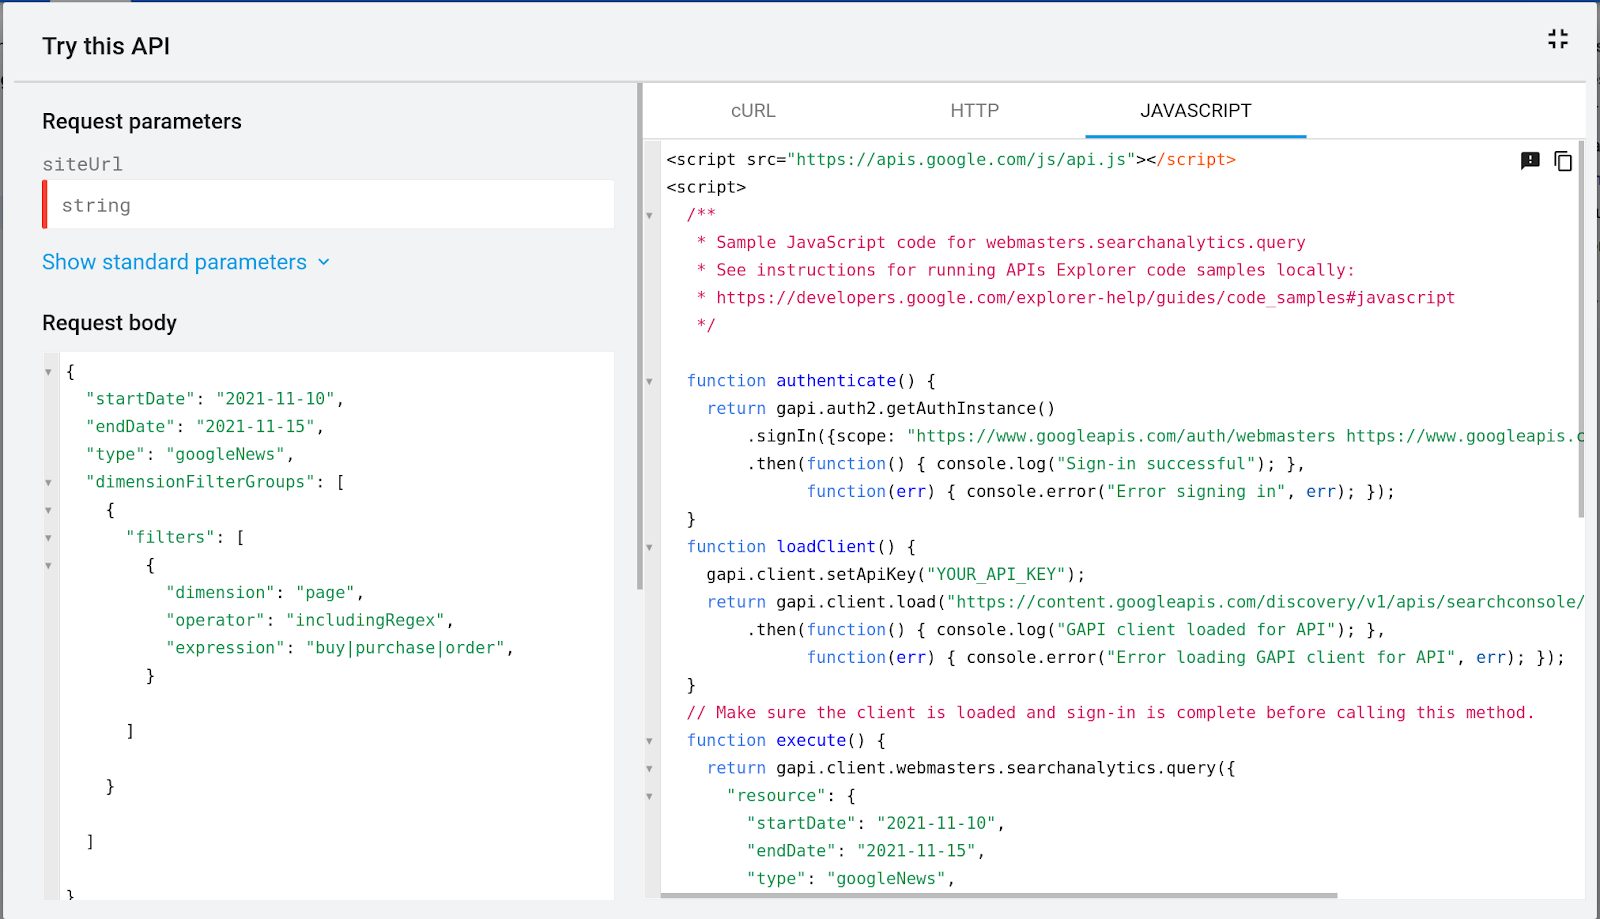Click the "includingRegex" operator value

click(366, 620)
